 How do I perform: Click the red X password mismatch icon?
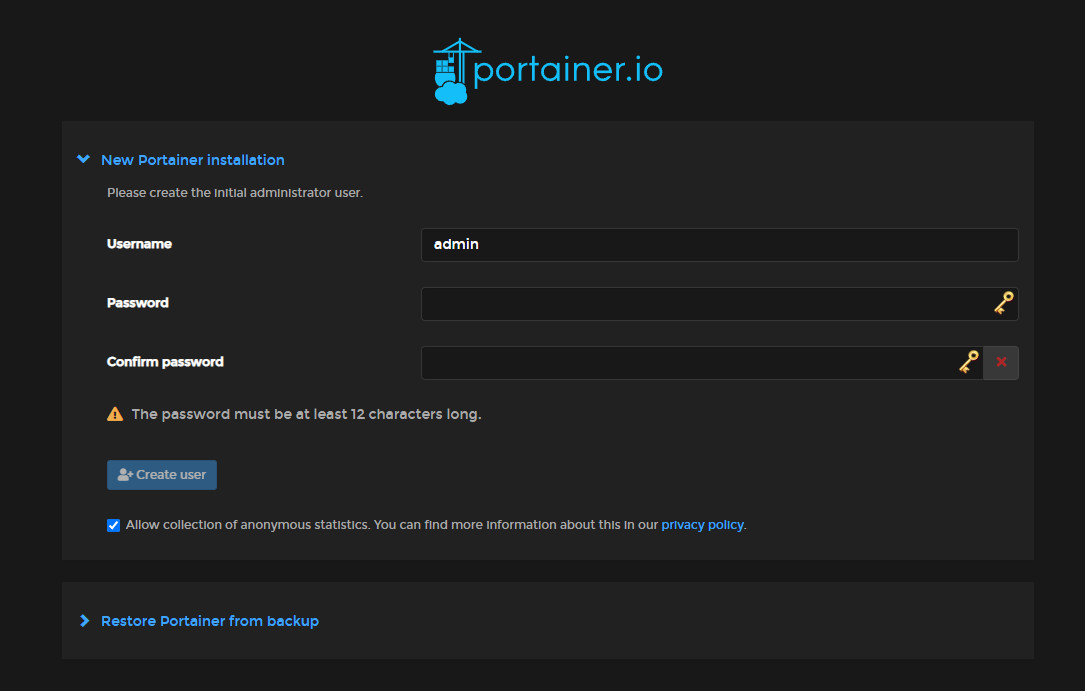1001,363
